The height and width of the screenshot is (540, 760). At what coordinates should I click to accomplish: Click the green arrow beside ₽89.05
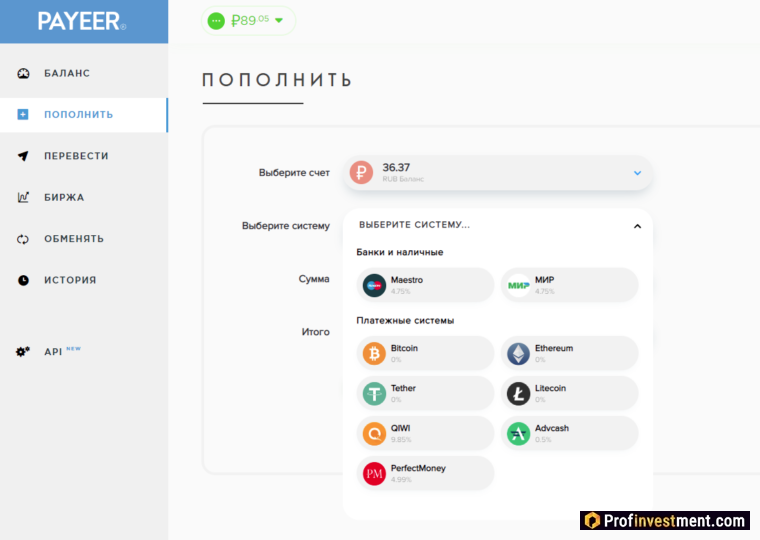[279, 20]
